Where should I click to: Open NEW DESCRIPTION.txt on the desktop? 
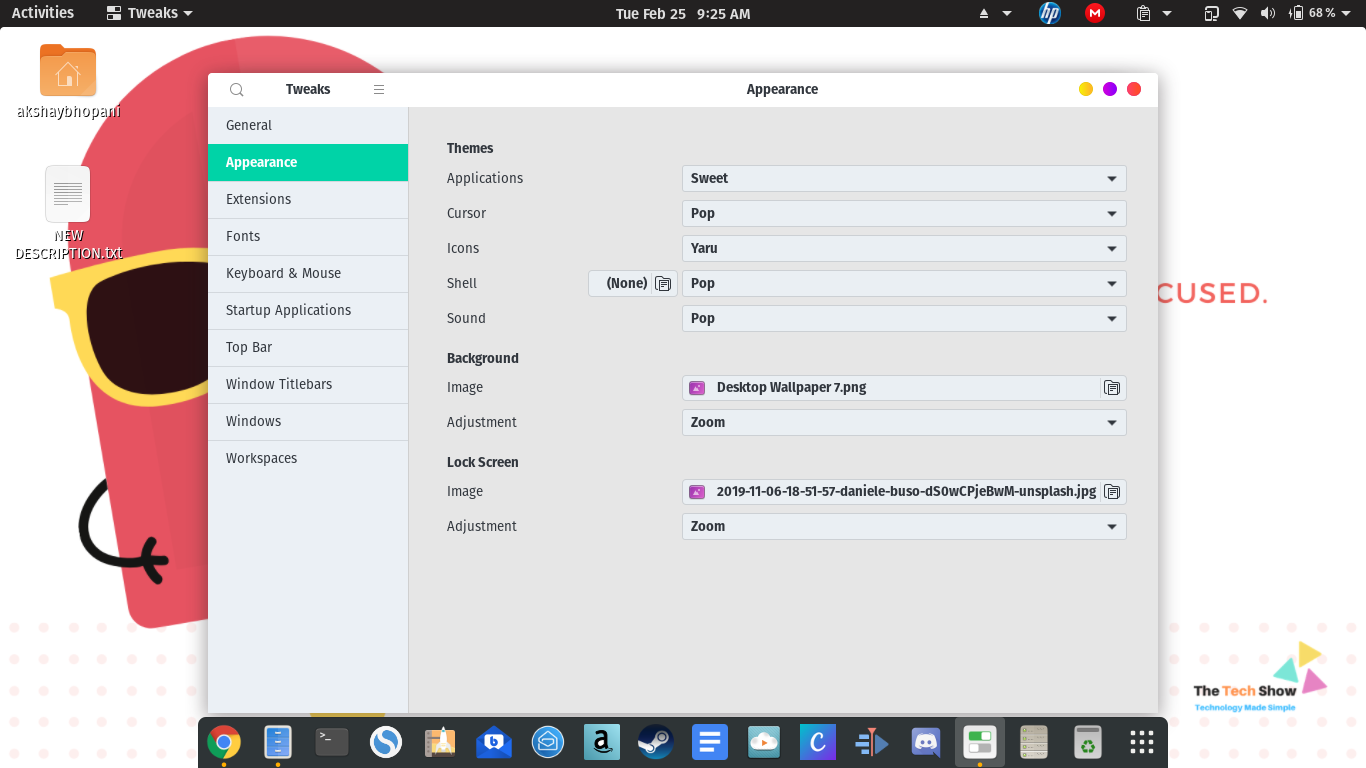67,194
